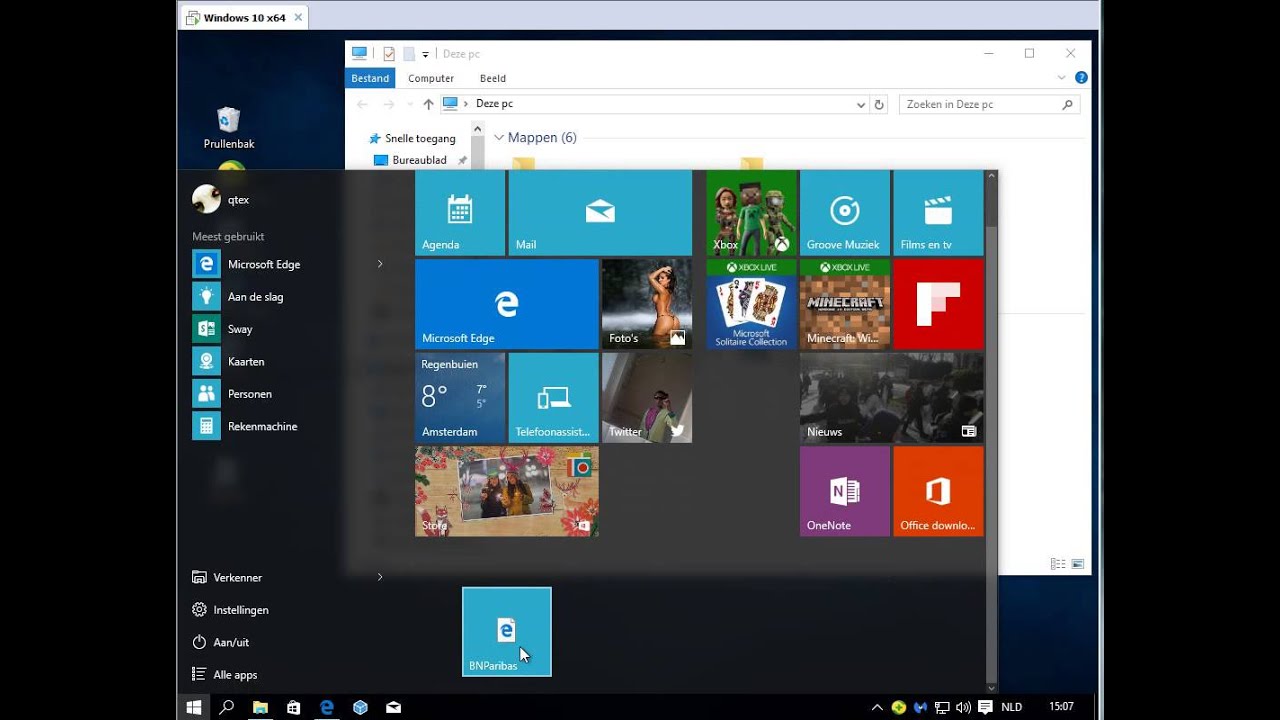
Task: Open the Agenda calendar tile
Action: [x=460, y=213]
